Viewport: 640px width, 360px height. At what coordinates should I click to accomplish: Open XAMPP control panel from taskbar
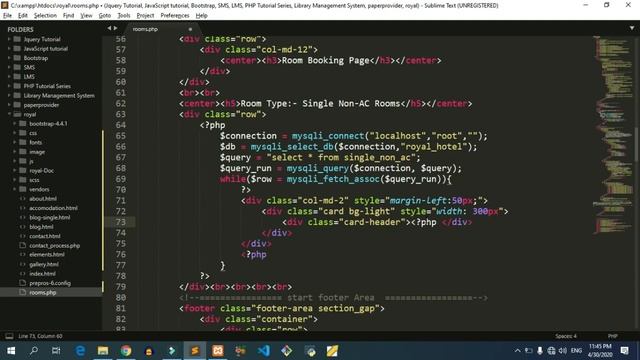click(218, 351)
